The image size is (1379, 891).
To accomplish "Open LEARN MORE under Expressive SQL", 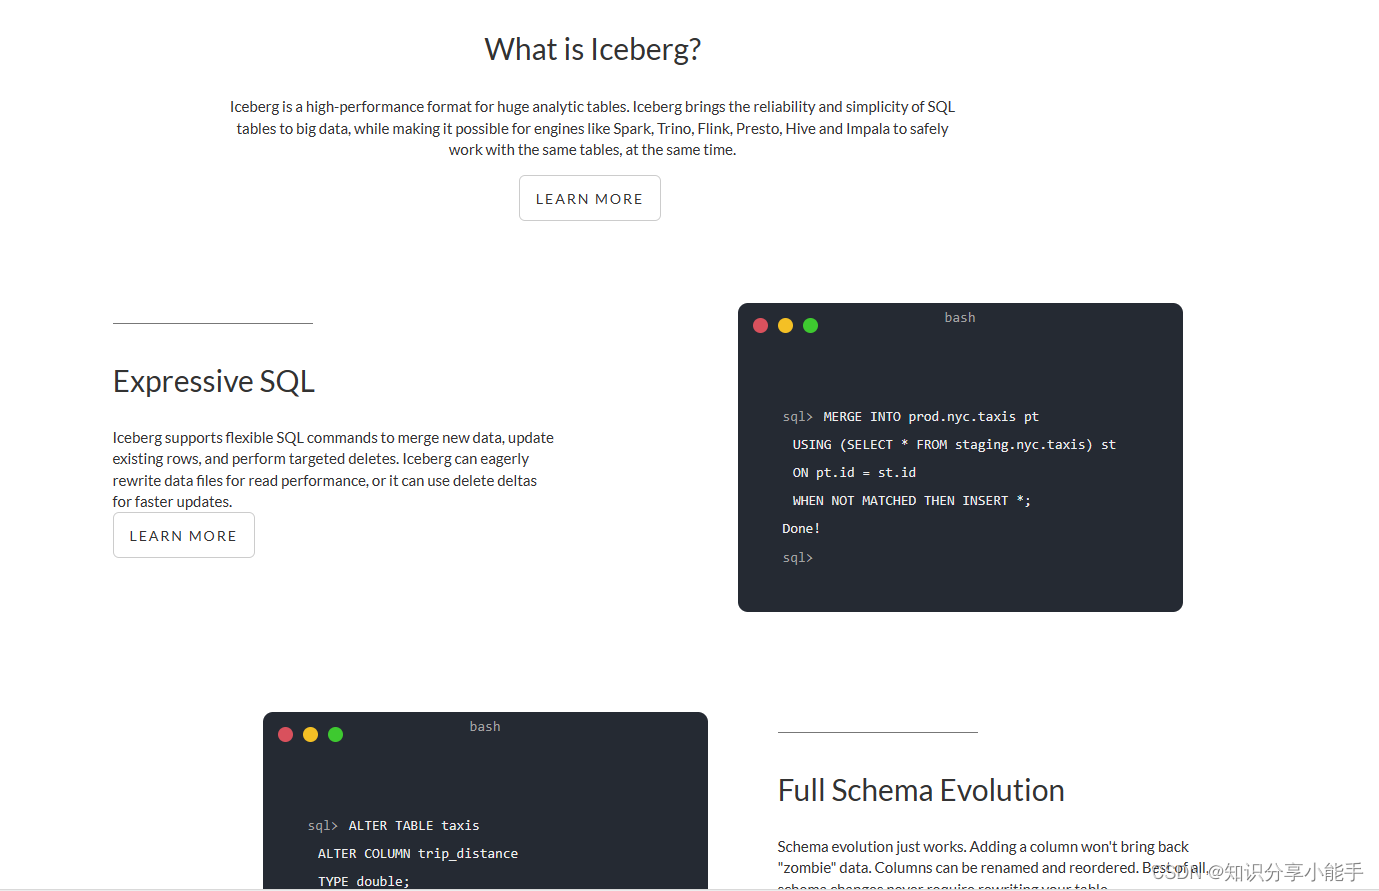I will [183, 535].
